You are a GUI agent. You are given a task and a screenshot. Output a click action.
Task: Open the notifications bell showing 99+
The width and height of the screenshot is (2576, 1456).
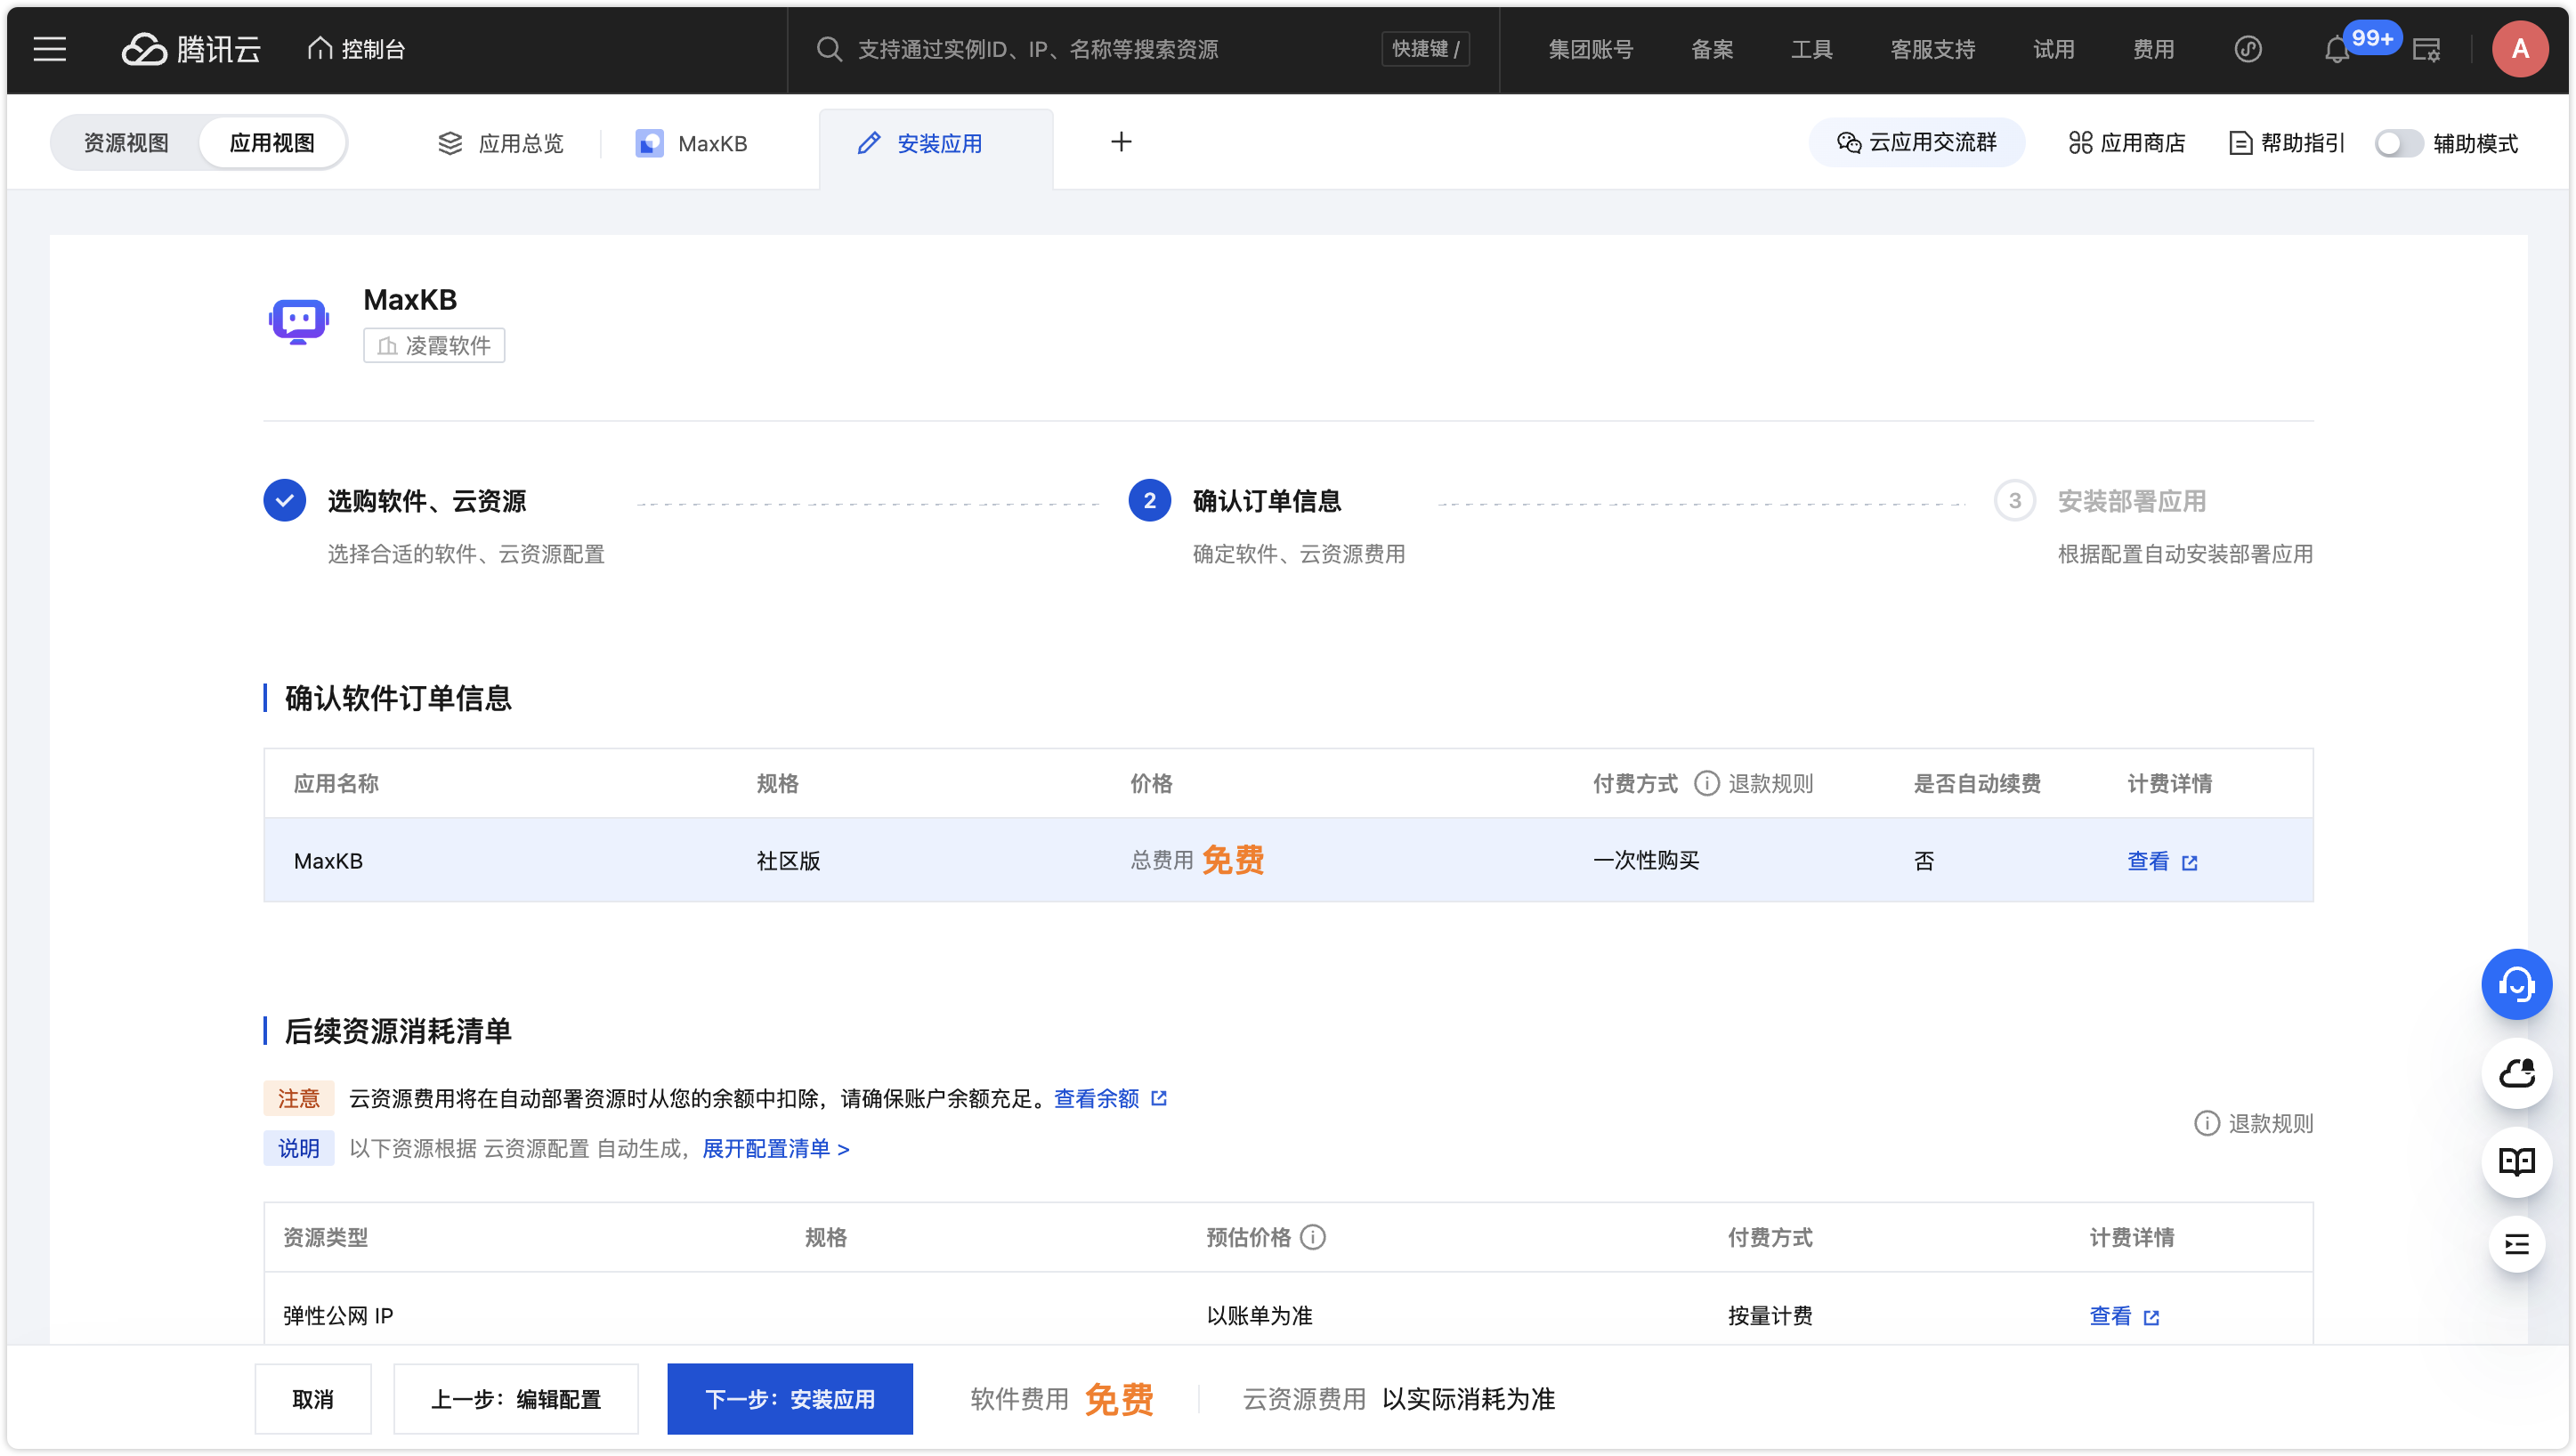click(x=2337, y=49)
